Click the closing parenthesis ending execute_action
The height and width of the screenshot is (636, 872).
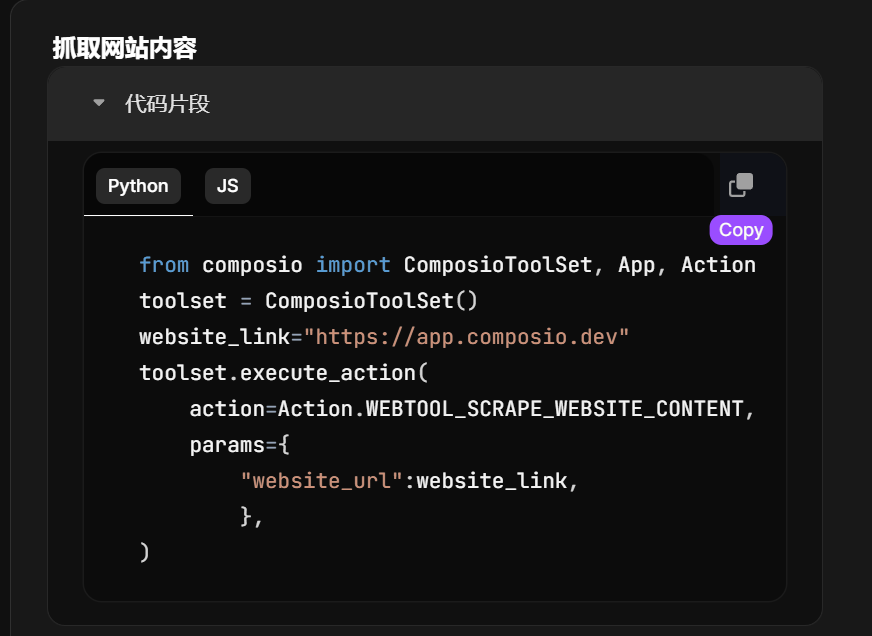[x=142, y=551]
